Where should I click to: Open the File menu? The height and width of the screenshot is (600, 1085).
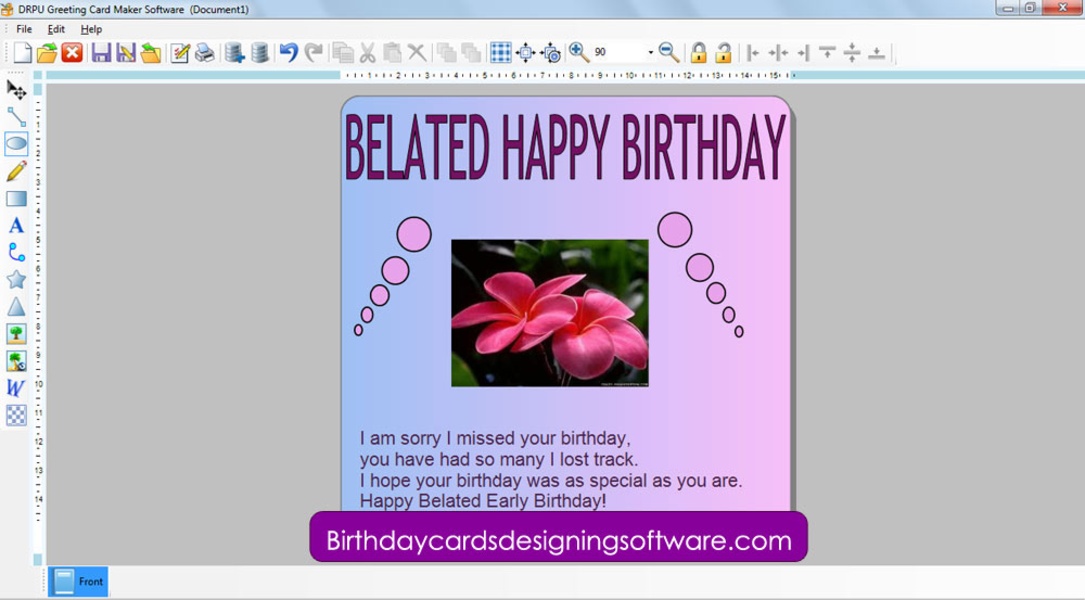(x=24, y=29)
